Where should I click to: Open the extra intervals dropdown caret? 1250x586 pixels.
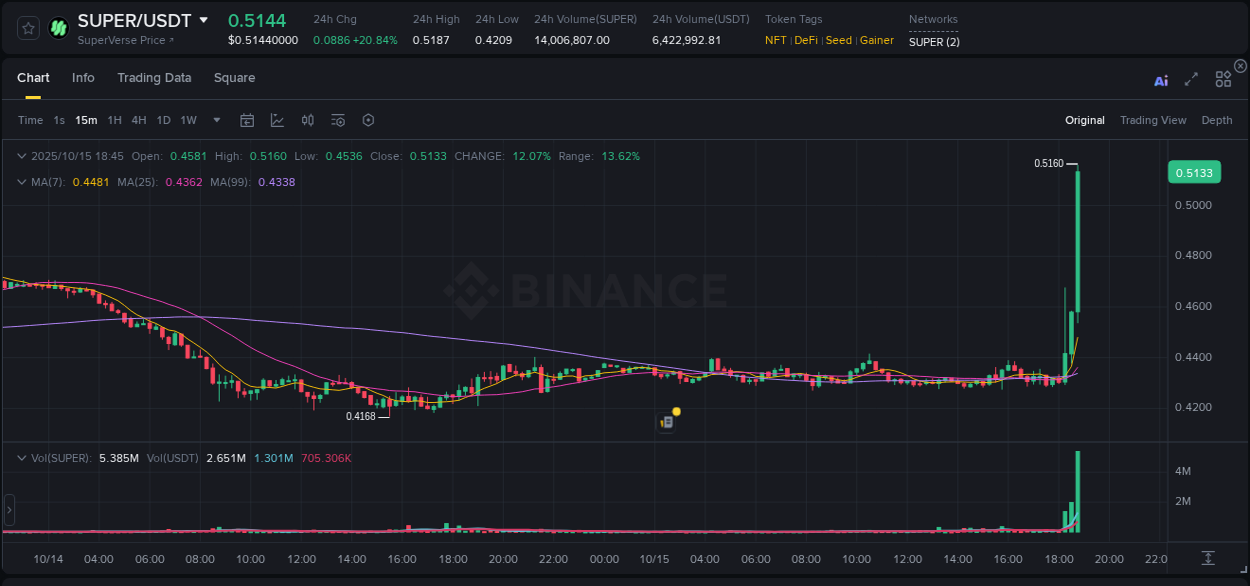pos(215,120)
